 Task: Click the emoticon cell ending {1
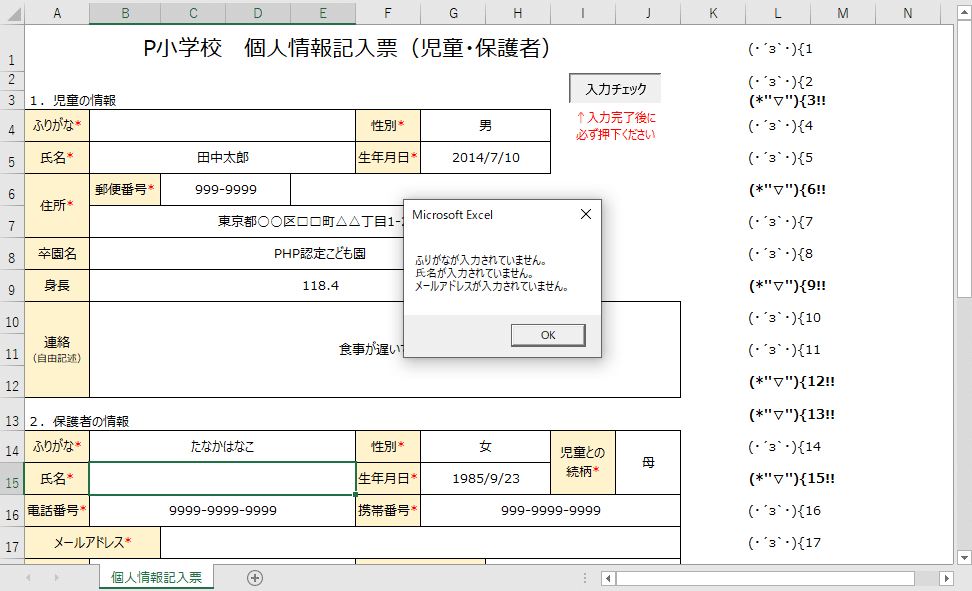780,49
